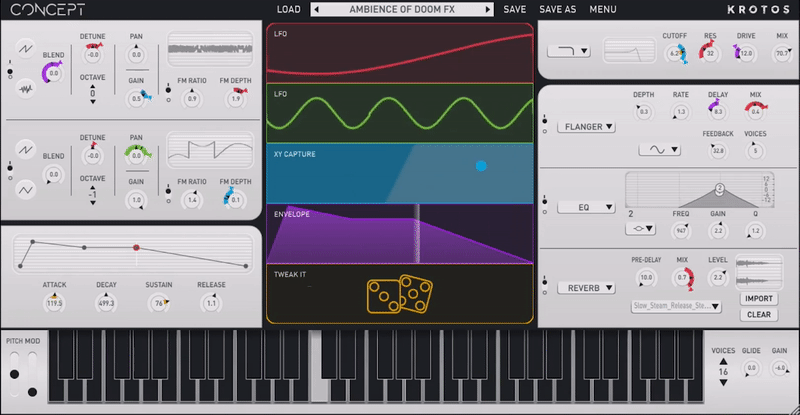Open Slow_Steam_Release impulse response dropdown
800x415 pixels.
point(676,306)
